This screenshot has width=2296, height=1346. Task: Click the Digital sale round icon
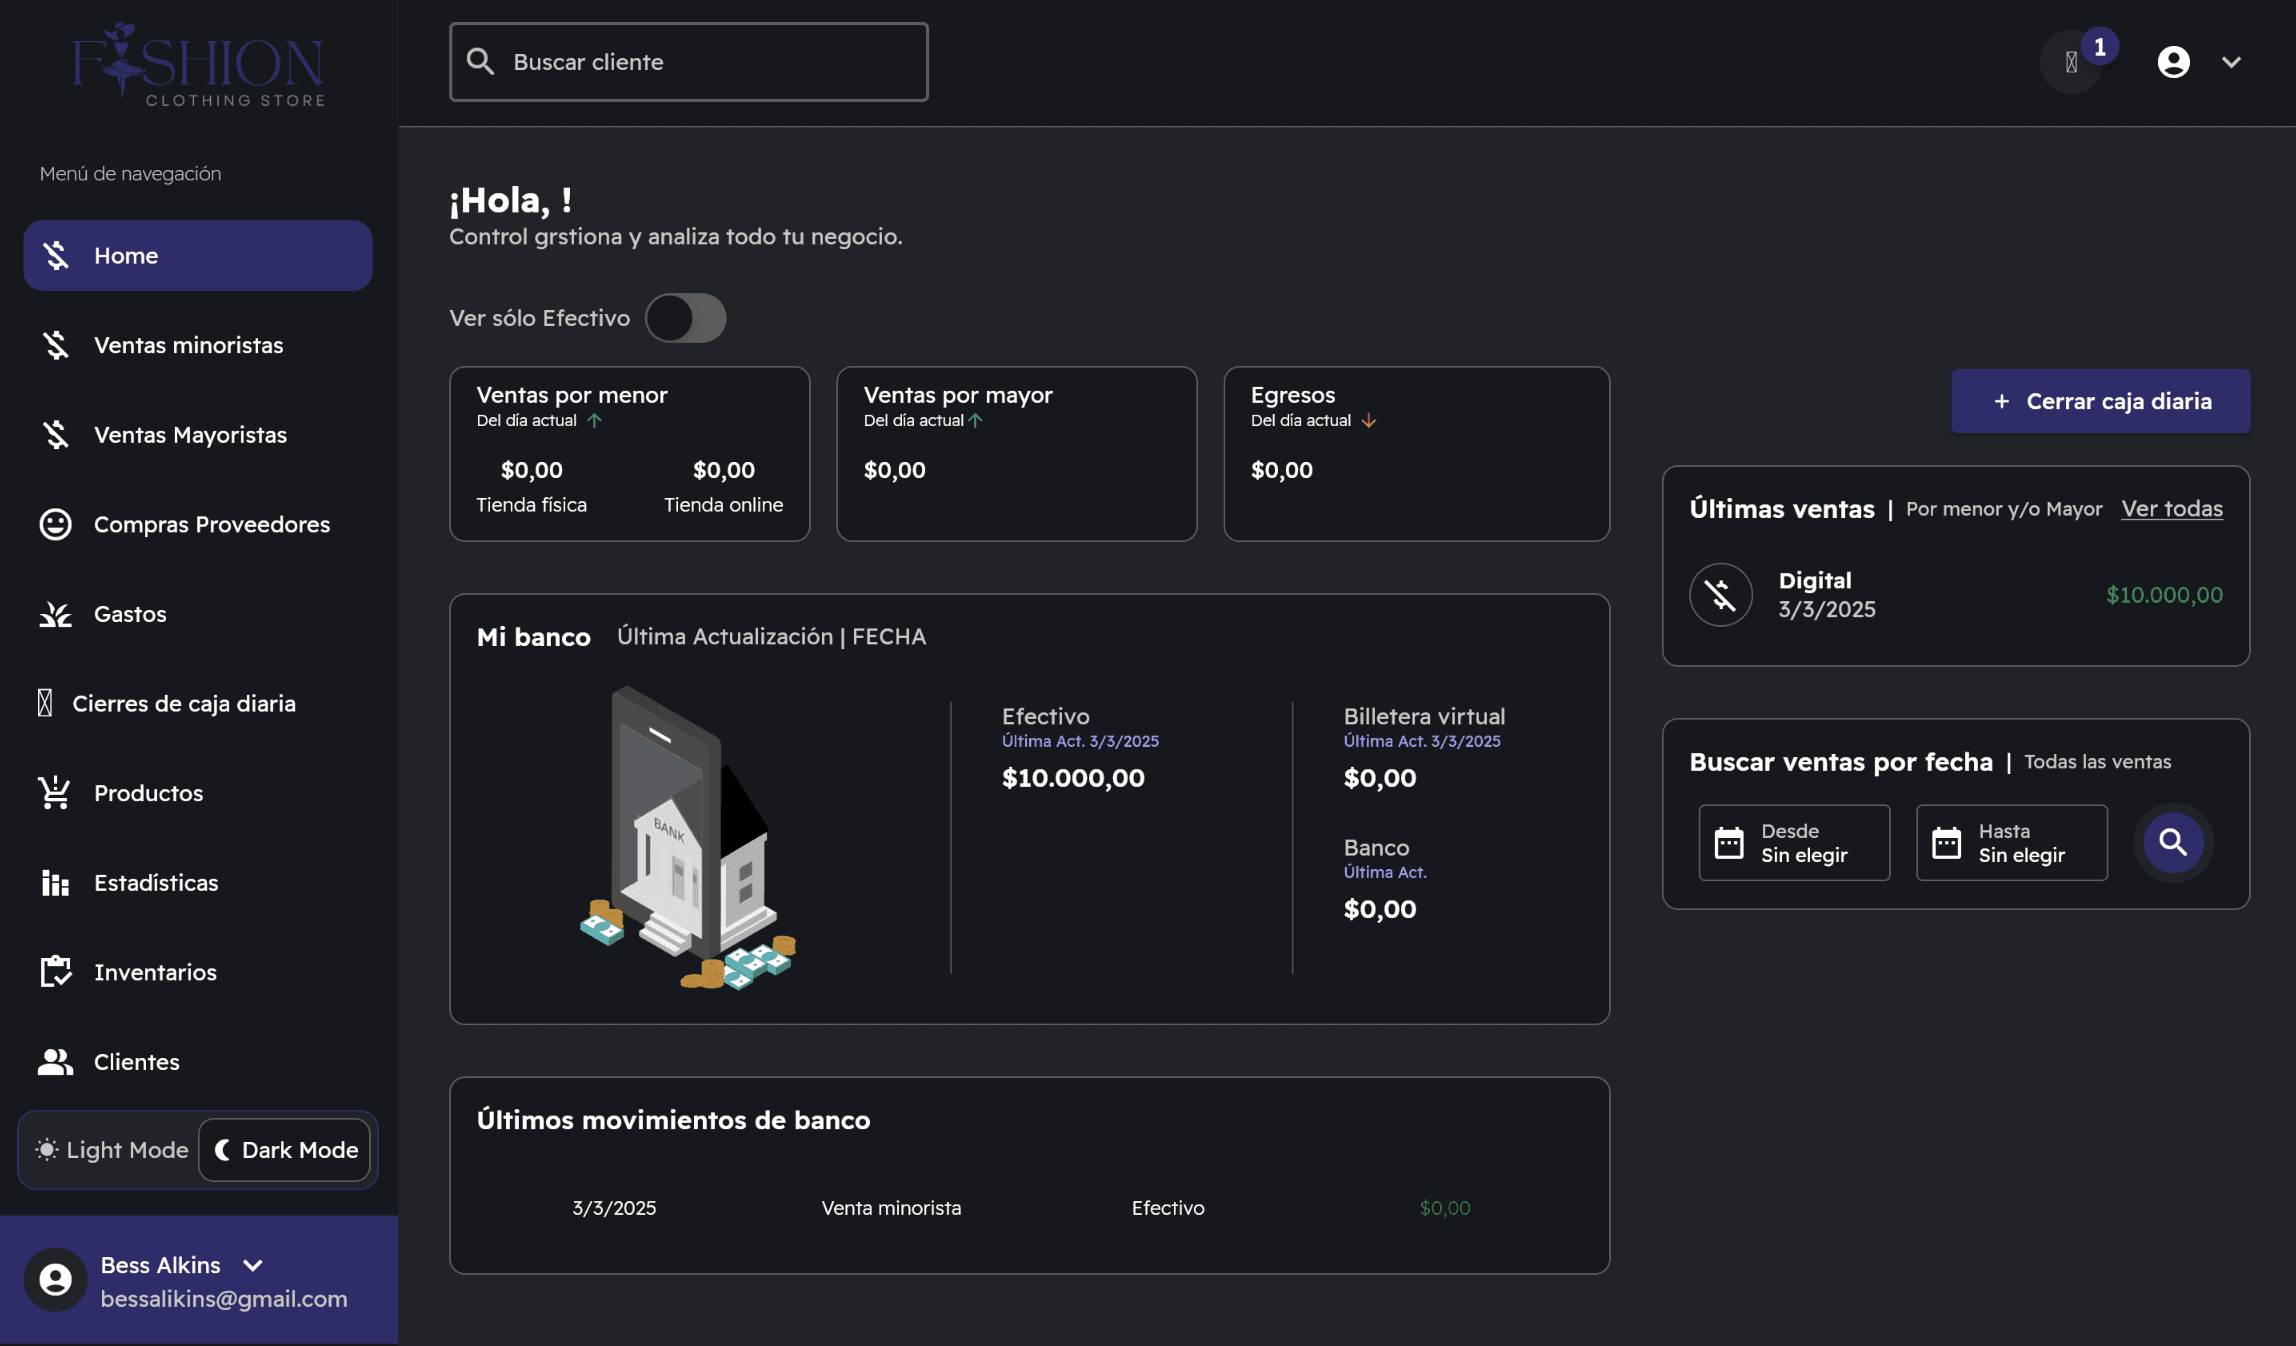point(1720,595)
